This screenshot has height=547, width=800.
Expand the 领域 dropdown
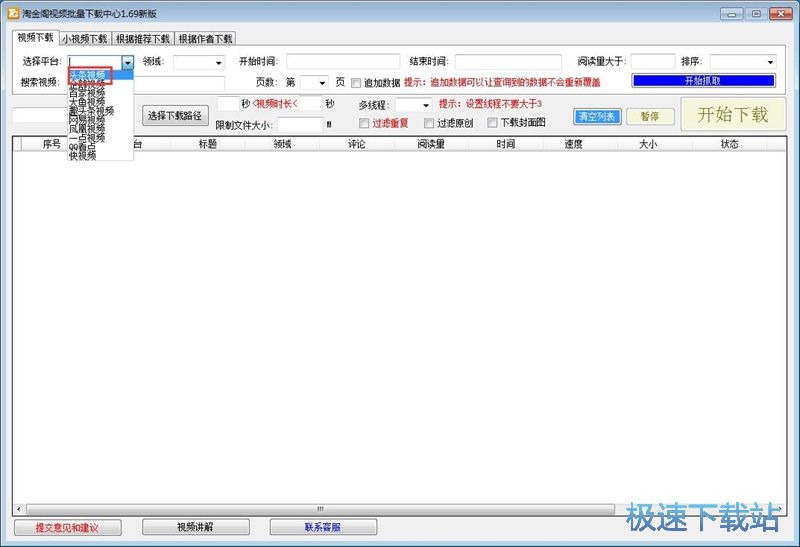[218, 63]
